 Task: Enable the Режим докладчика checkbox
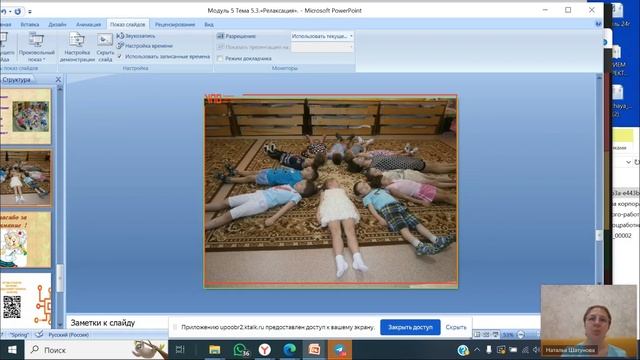click(x=220, y=59)
